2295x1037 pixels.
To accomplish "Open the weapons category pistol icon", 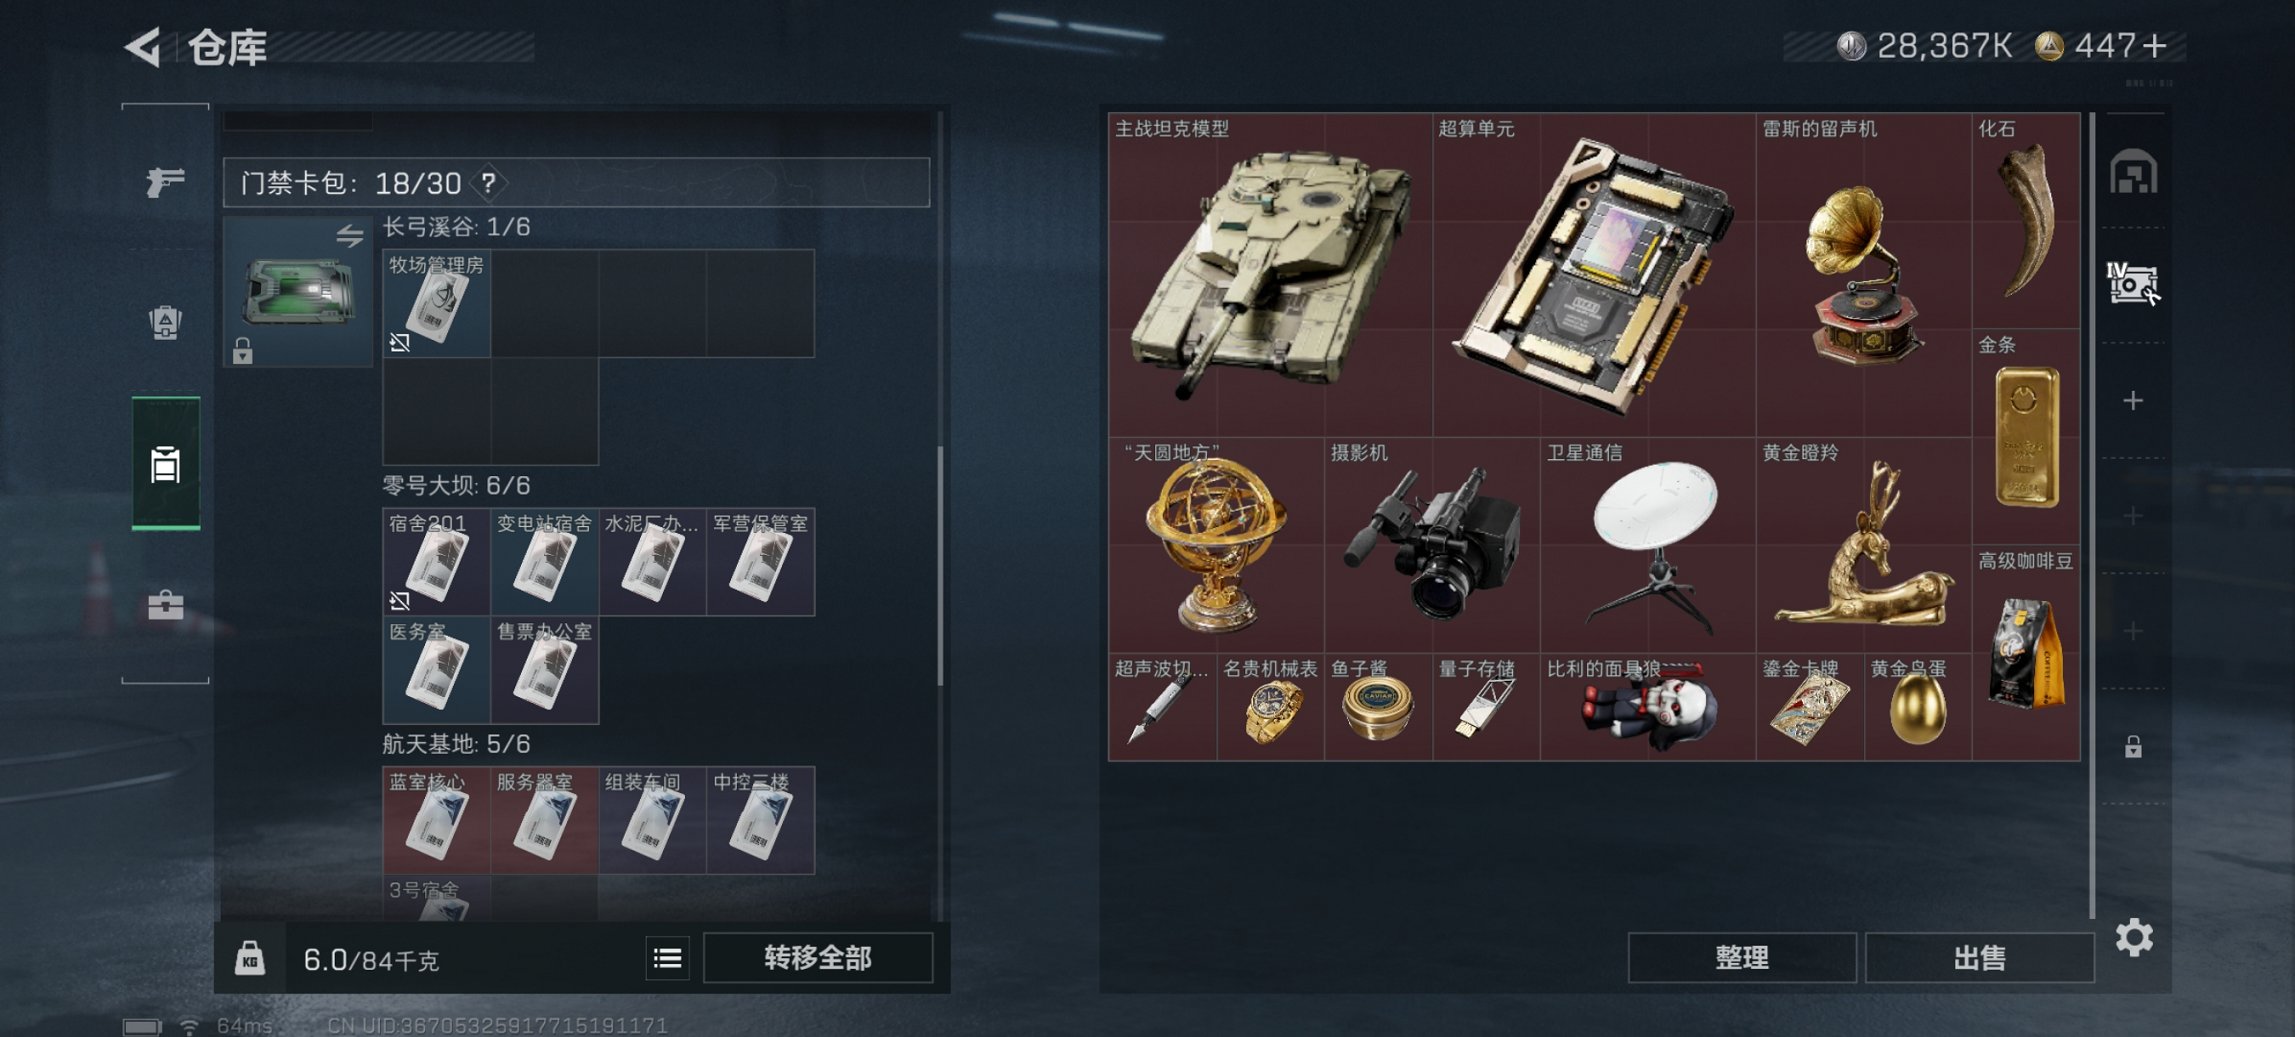I will coord(165,182).
